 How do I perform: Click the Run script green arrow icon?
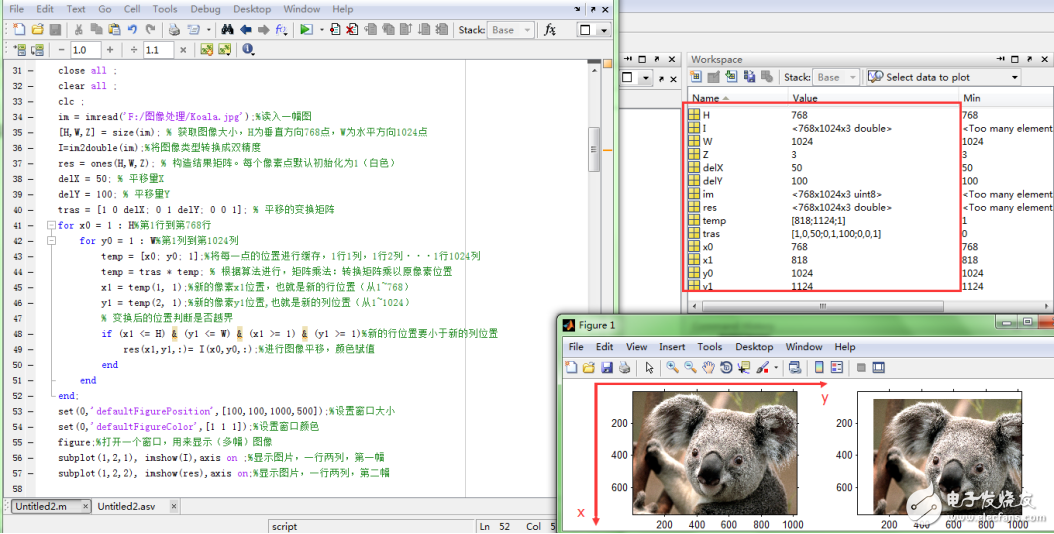tap(305, 30)
